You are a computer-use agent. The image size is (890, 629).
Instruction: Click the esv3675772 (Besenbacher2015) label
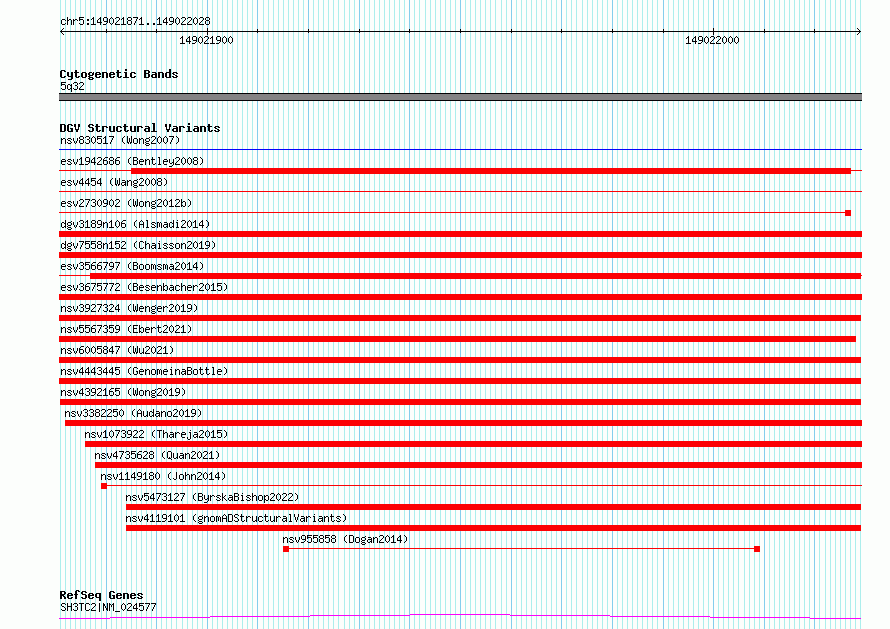(144, 287)
